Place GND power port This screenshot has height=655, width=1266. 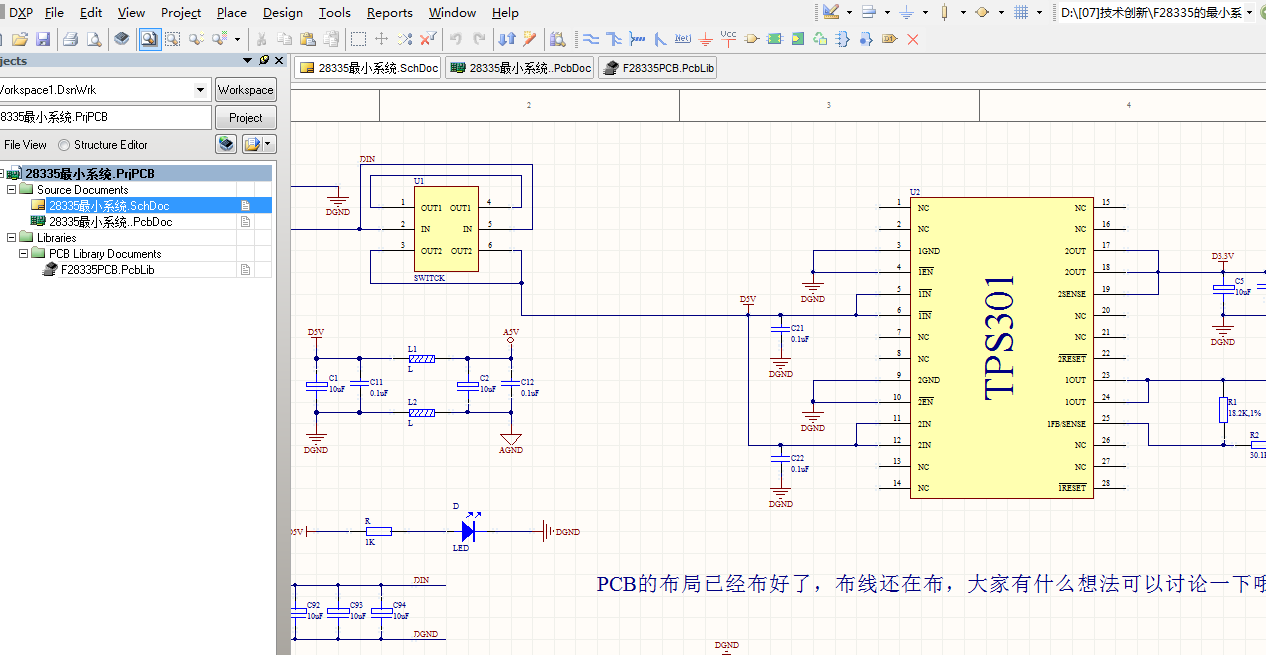[x=705, y=39]
